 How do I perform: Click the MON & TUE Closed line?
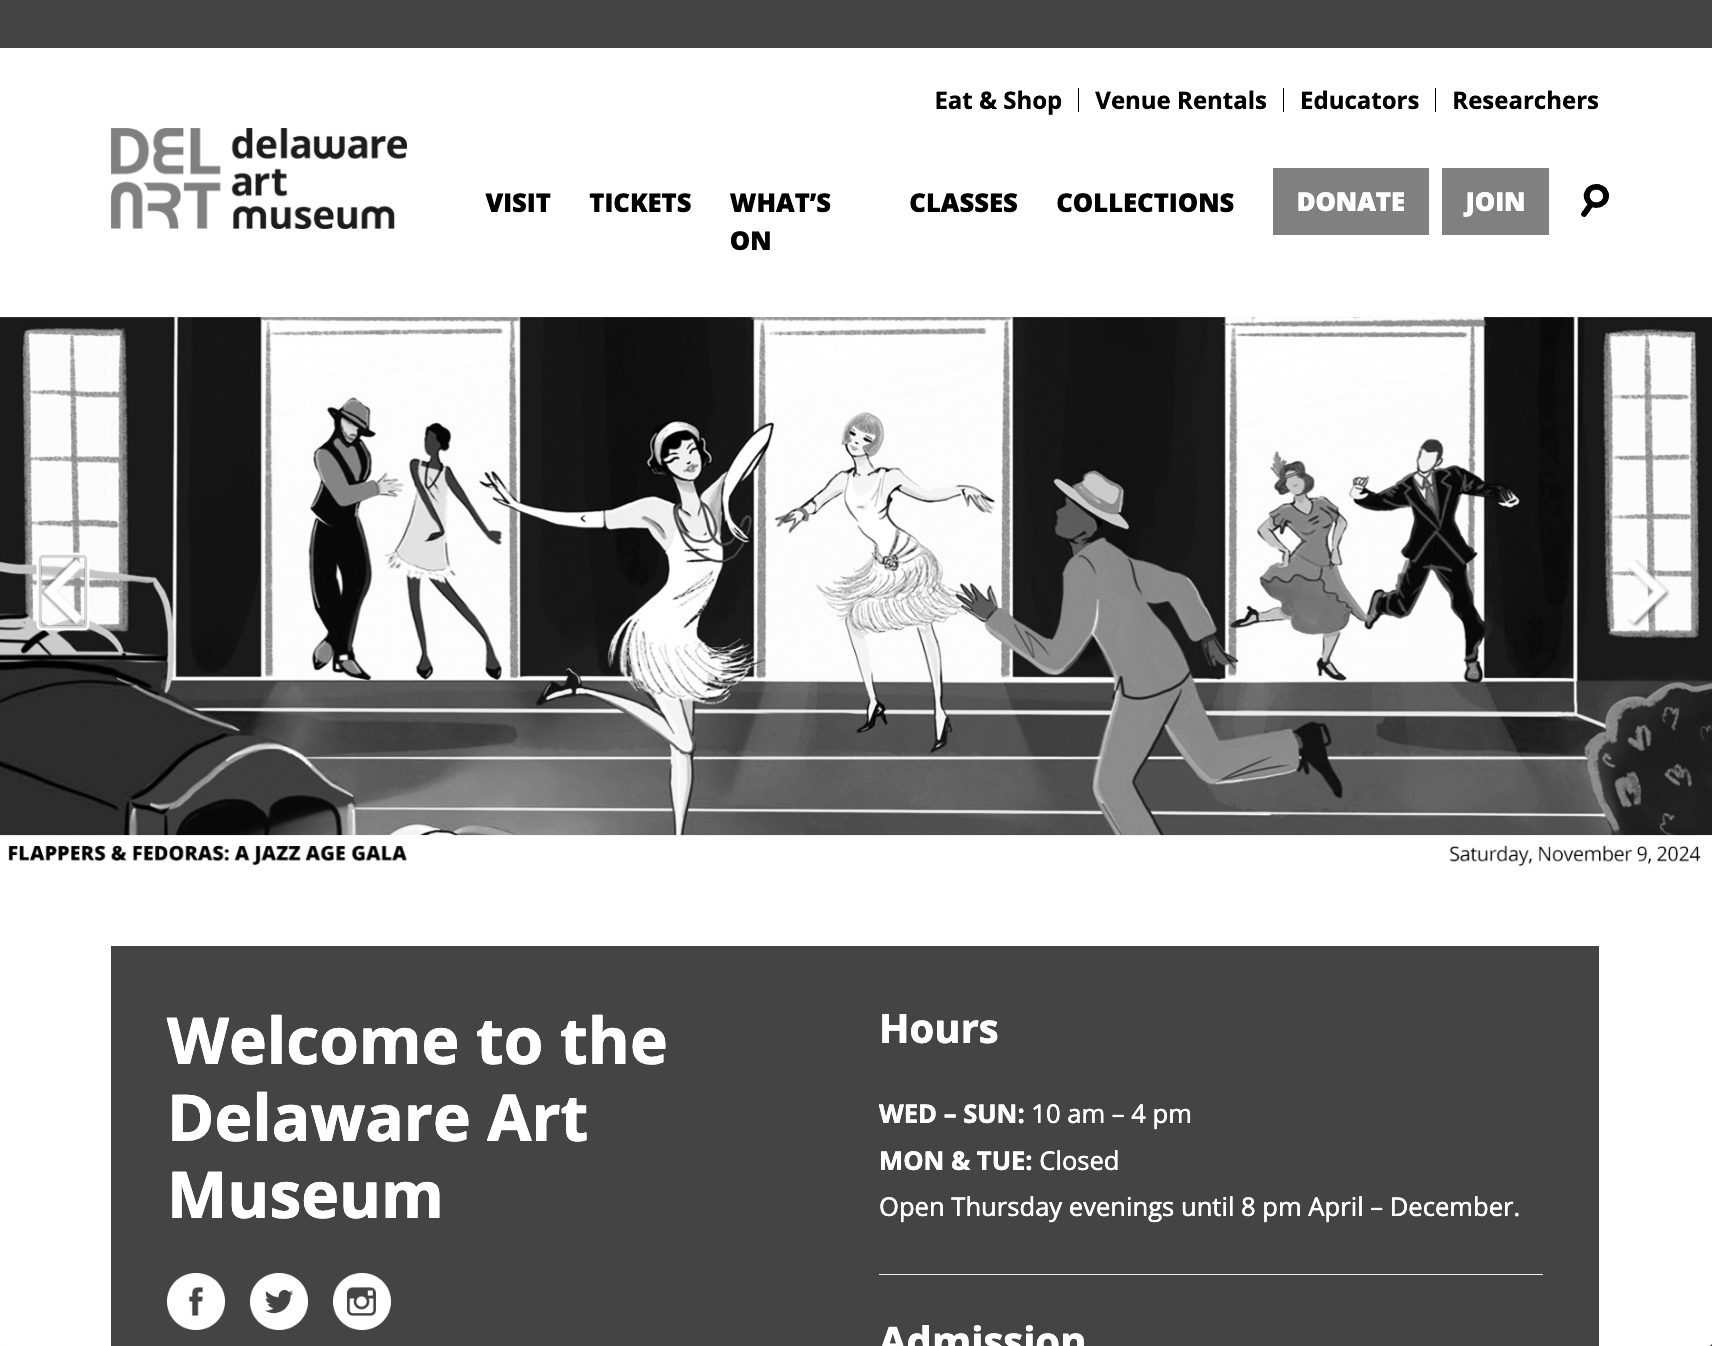999,1161
